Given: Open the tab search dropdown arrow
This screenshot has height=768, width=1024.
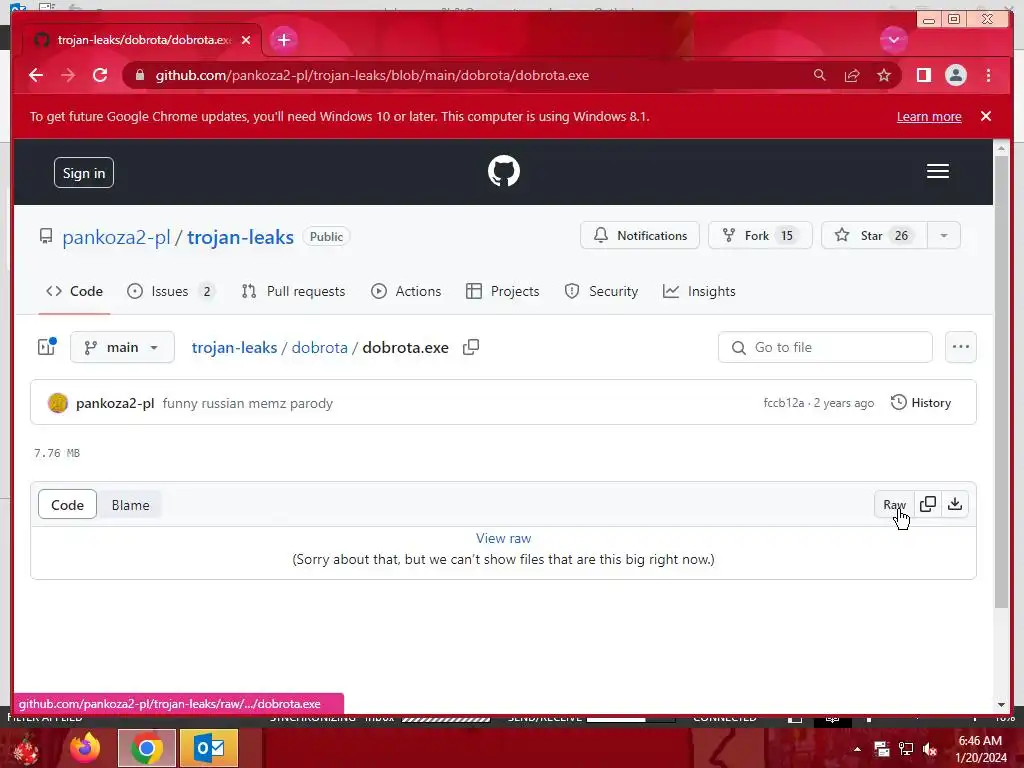Looking at the screenshot, I should pos(893,40).
